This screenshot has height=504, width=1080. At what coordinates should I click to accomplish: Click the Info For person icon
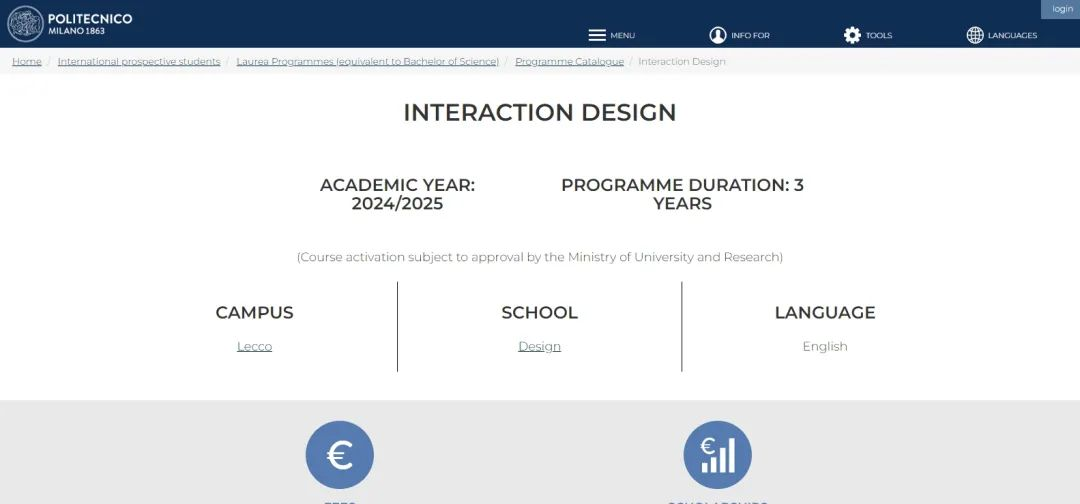click(x=717, y=35)
